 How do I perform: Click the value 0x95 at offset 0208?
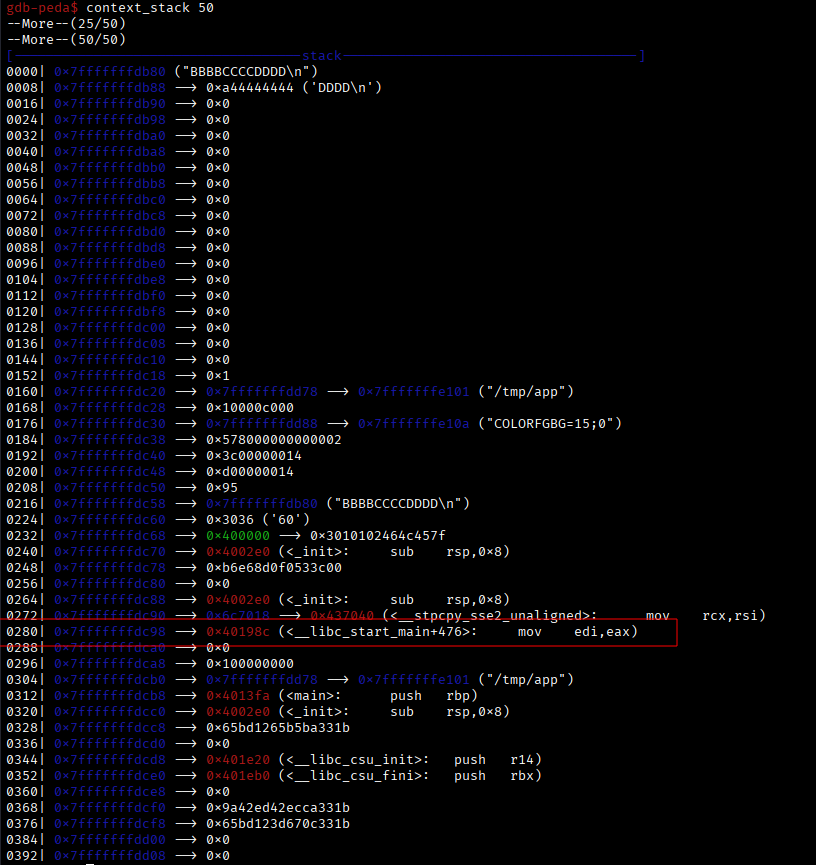(x=222, y=488)
